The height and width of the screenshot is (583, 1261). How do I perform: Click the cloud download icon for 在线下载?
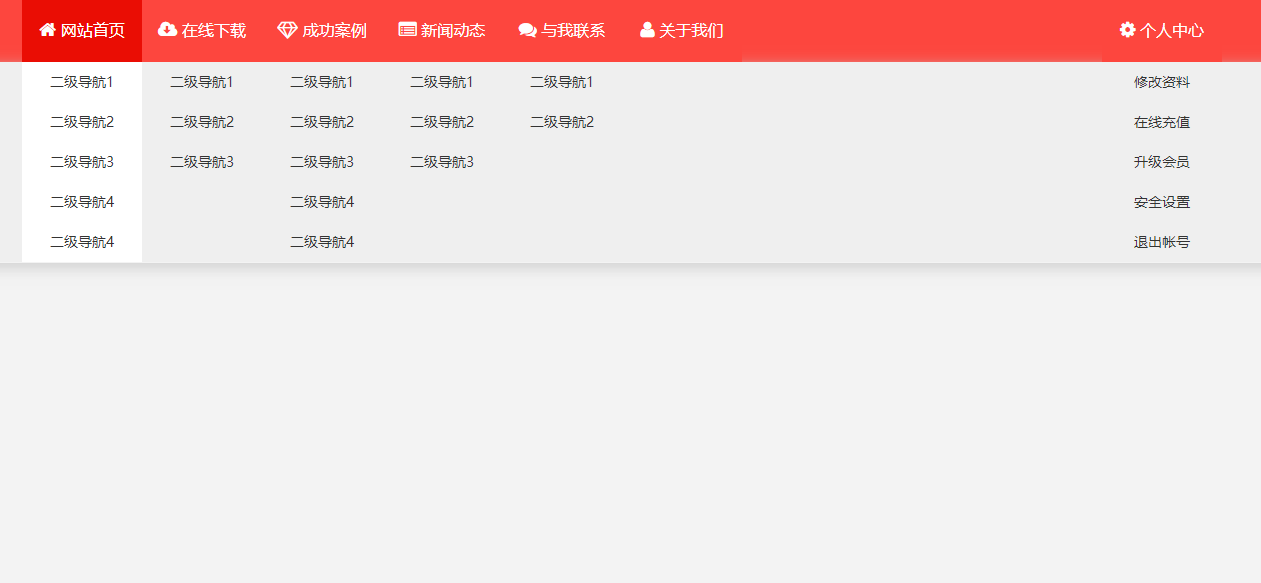pyautogui.click(x=168, y=30)
